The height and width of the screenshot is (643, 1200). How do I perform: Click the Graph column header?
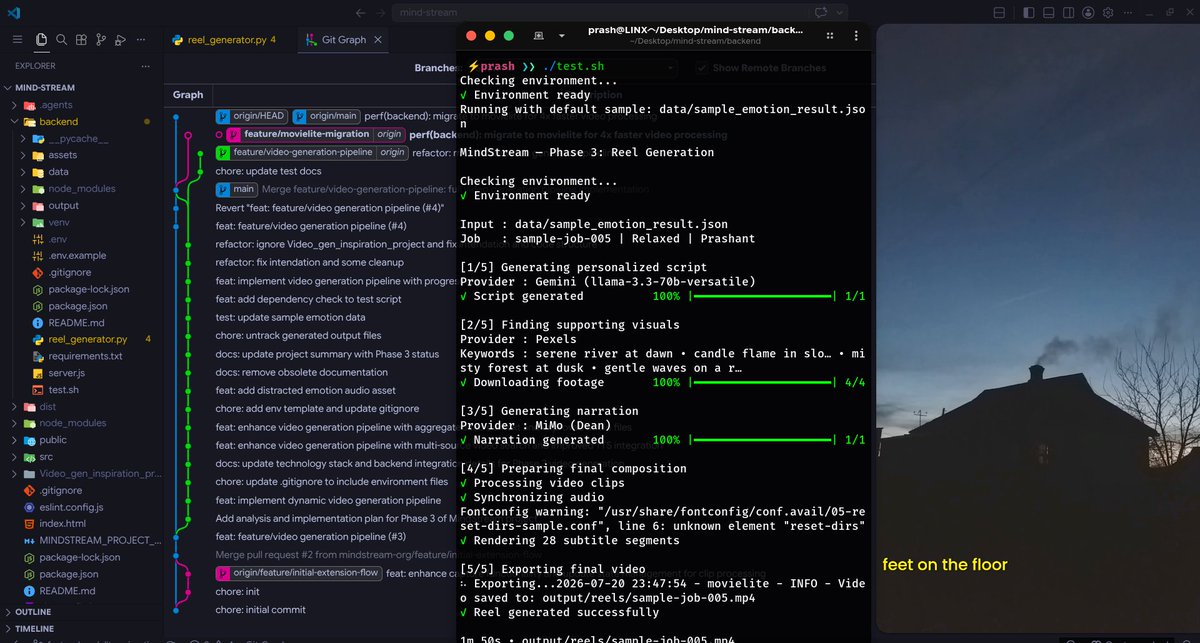coord(188,95)
